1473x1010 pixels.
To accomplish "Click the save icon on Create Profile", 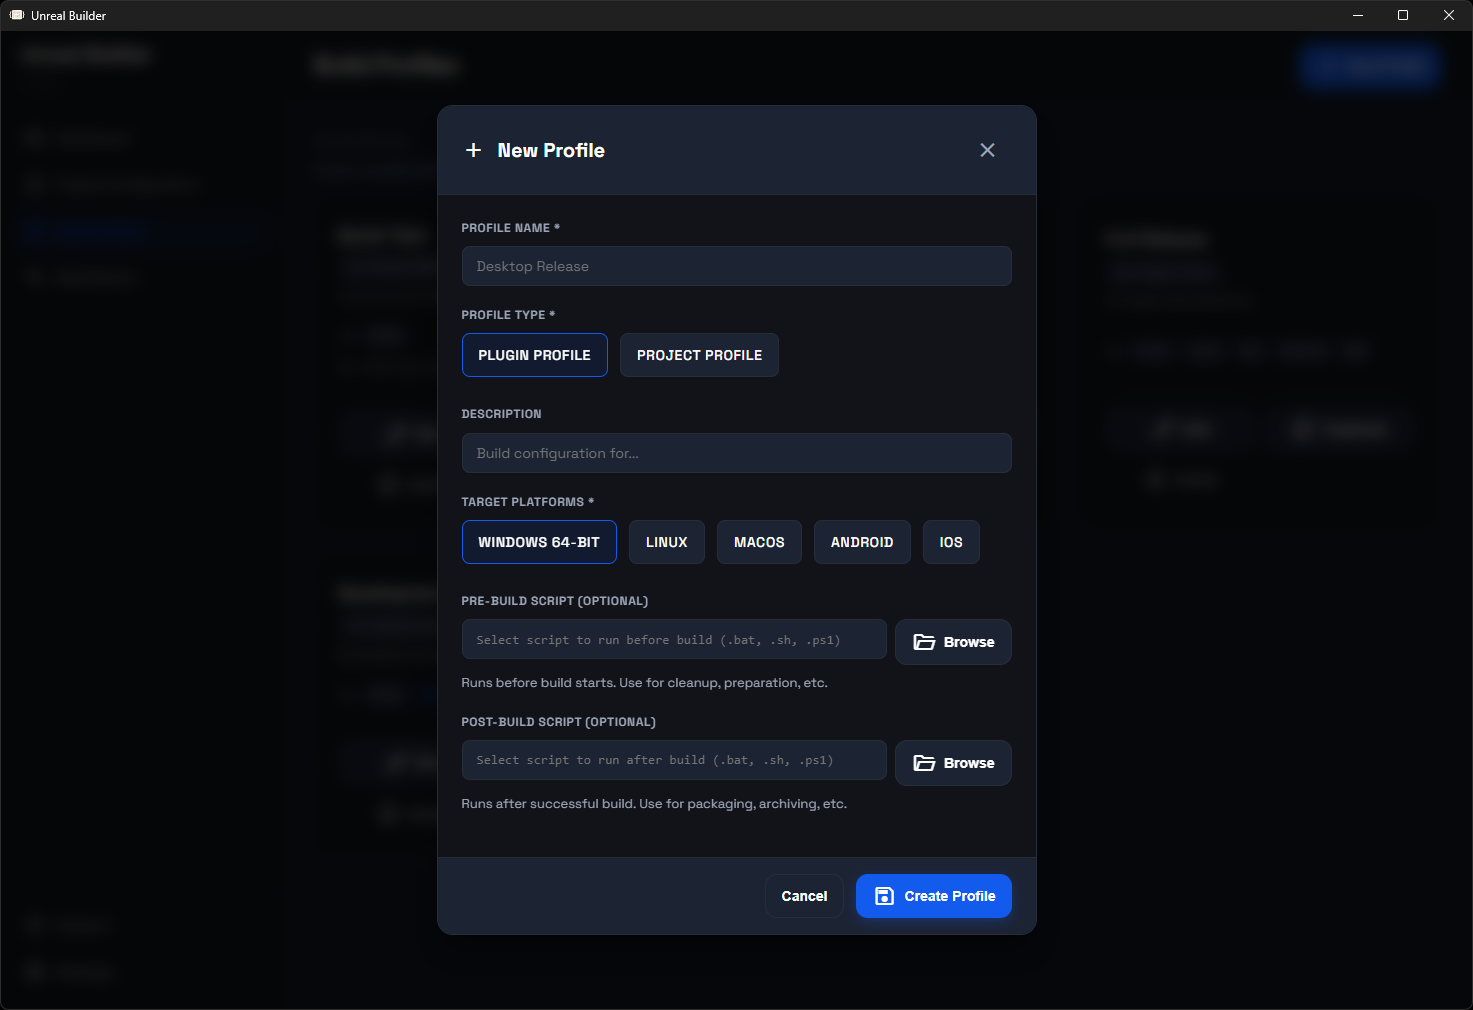I will (x=884, y=896).
